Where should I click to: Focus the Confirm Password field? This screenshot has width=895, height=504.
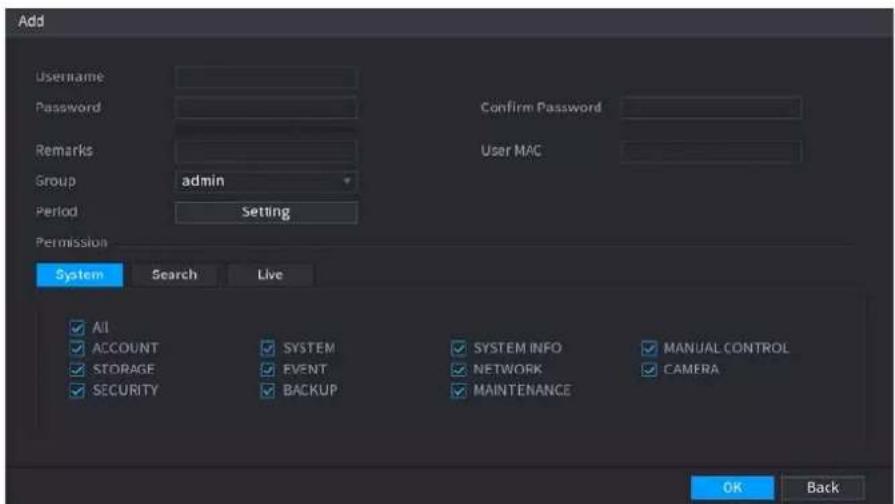(x=711, y=107)
